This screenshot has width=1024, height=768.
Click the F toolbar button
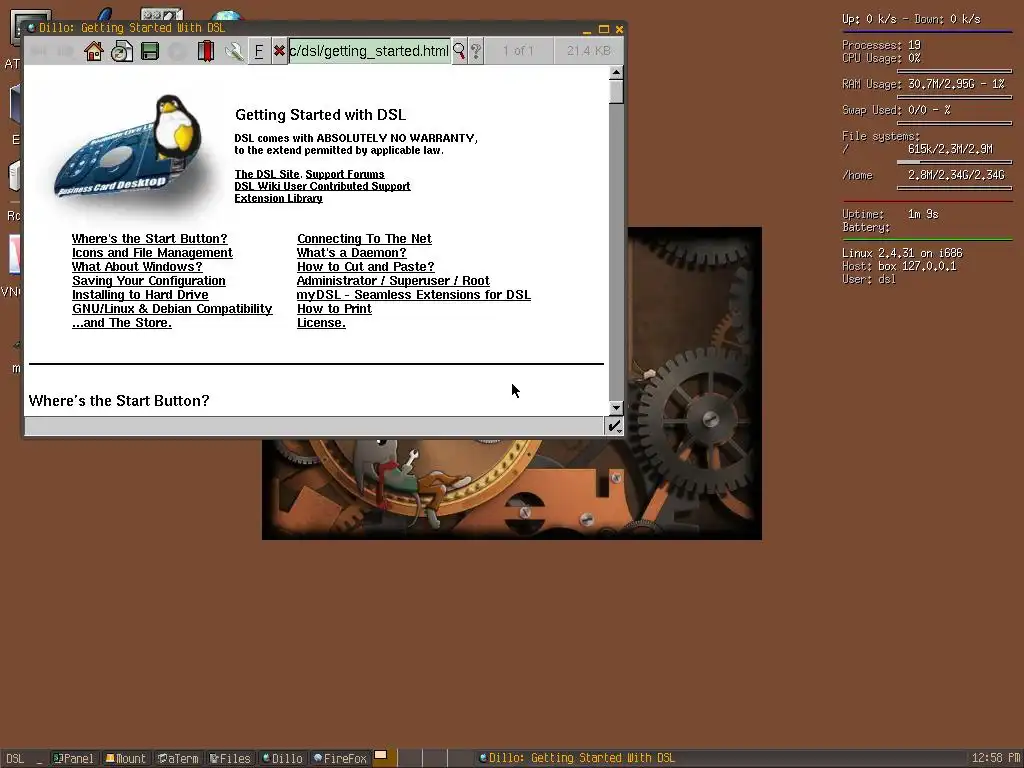tap(259, 51)
